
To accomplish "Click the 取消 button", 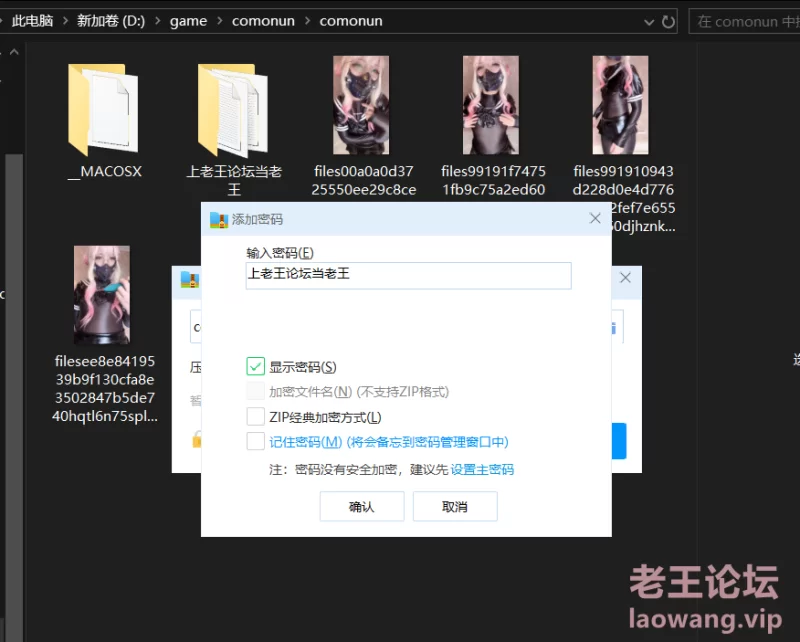I will [455, 506].
